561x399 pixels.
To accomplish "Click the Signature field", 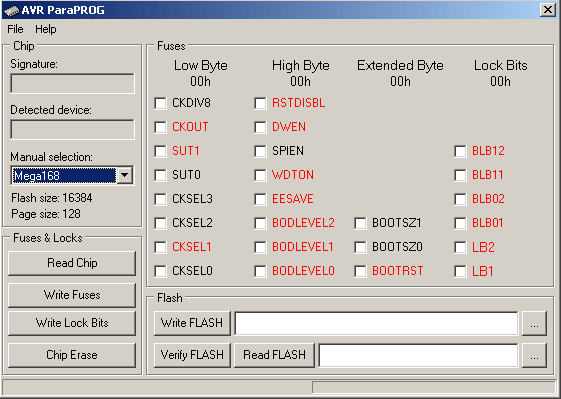I will pos(73,83).
